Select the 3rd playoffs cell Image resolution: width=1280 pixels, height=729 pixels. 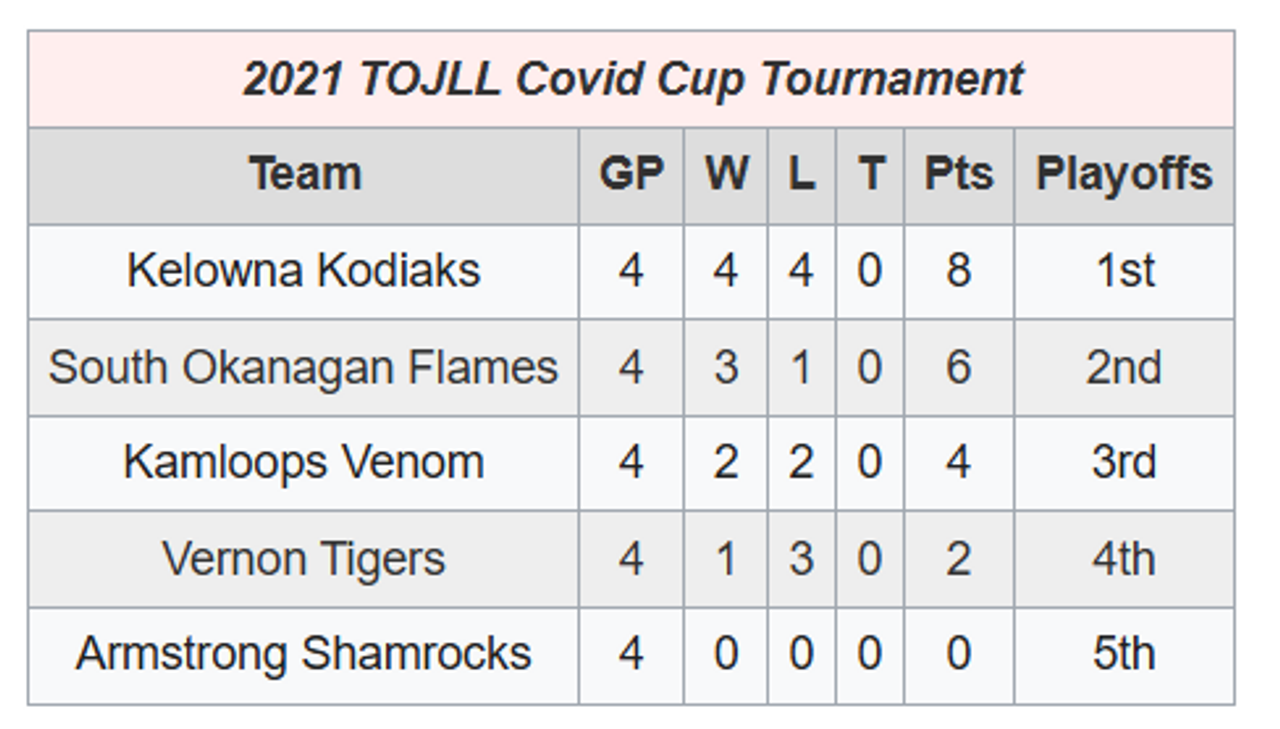(x=1124, y=463)
